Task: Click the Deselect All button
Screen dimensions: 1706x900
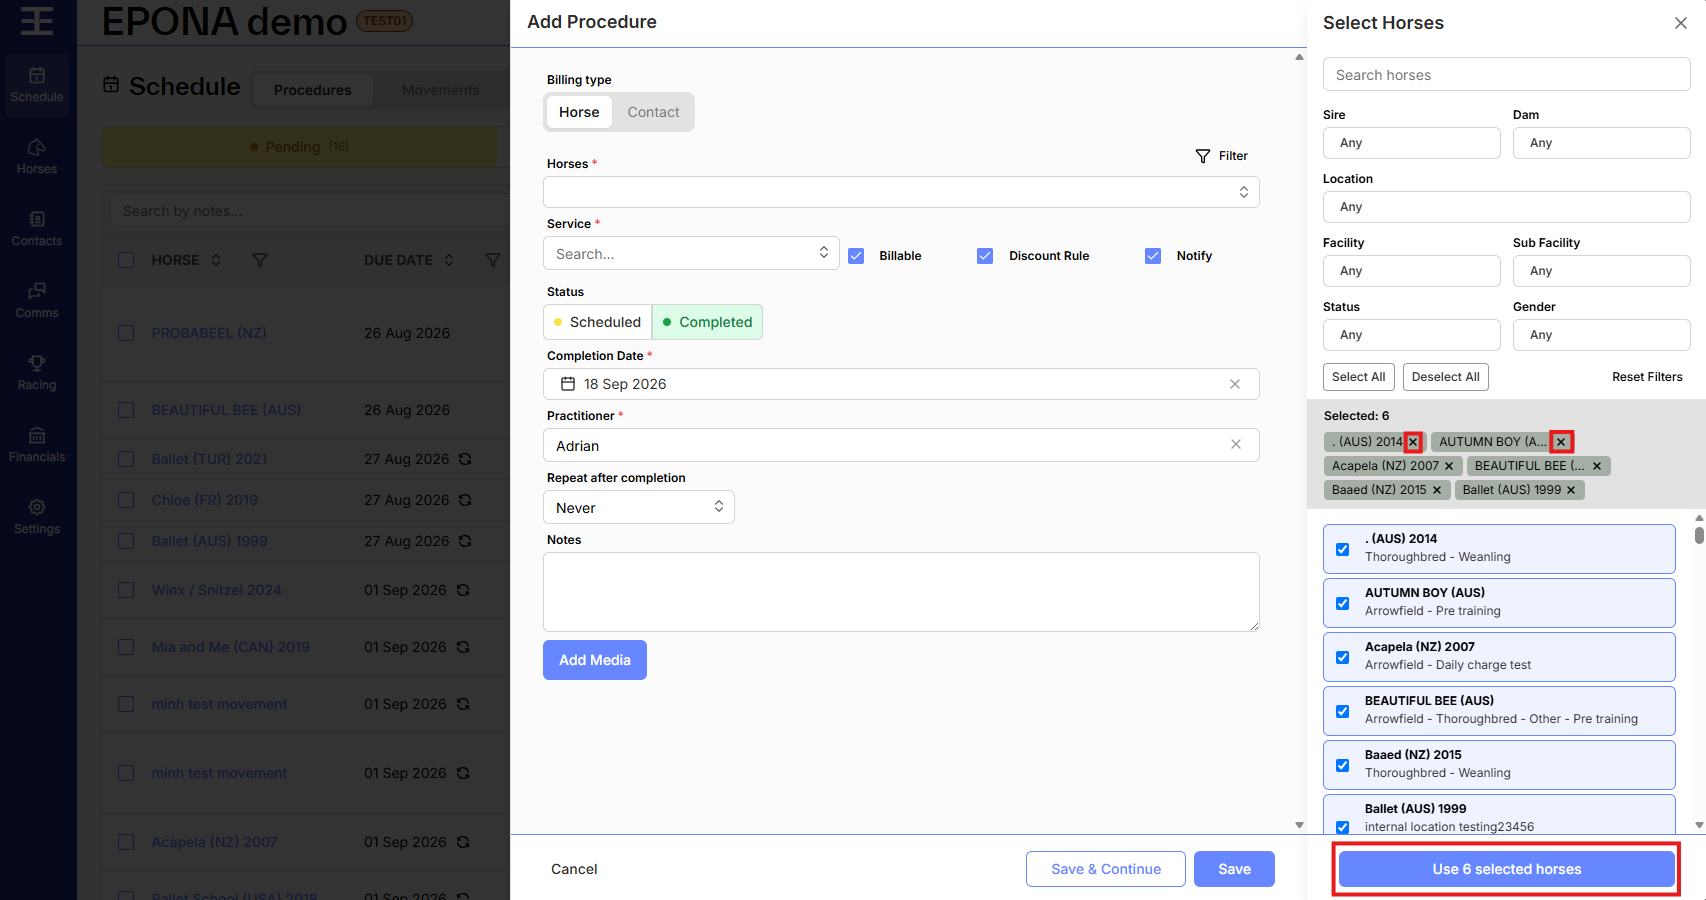Action: tap(1446, 377)
